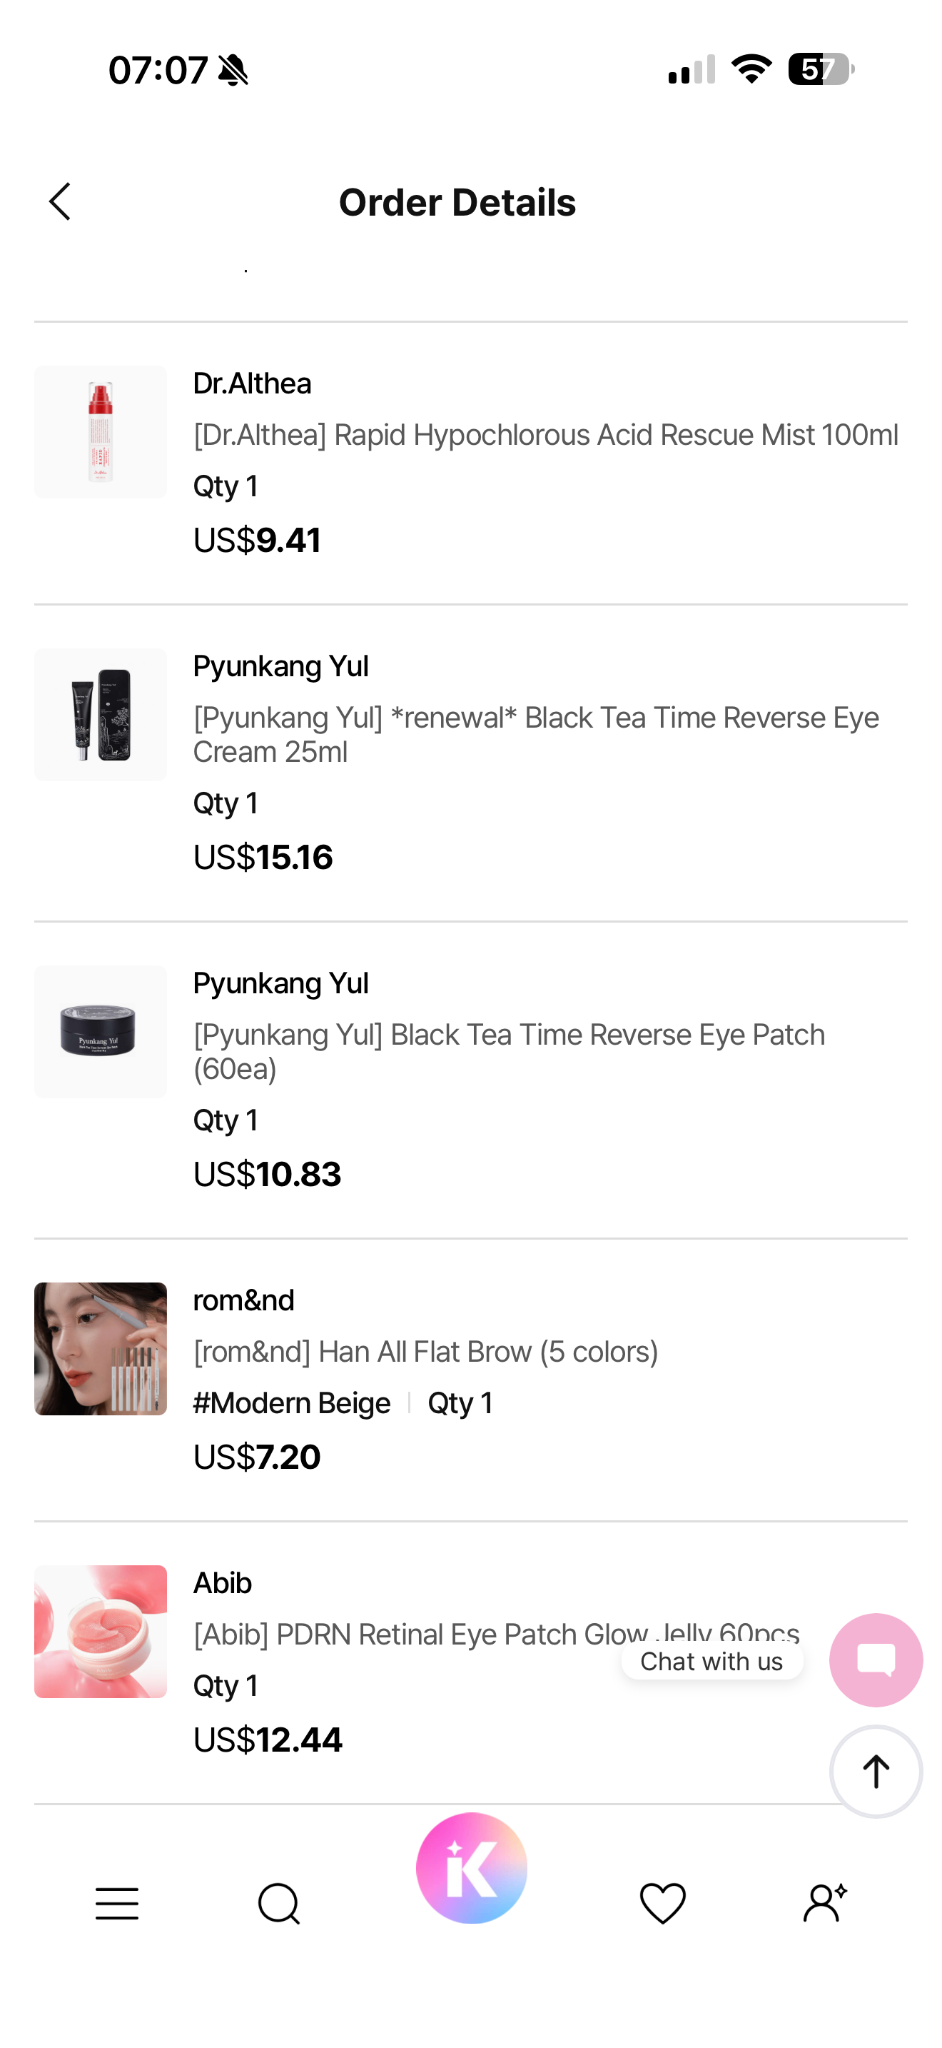Open my account profile icon
Image resolution: width=942 pixels, height=2048 pixels.
[825, 1903]
